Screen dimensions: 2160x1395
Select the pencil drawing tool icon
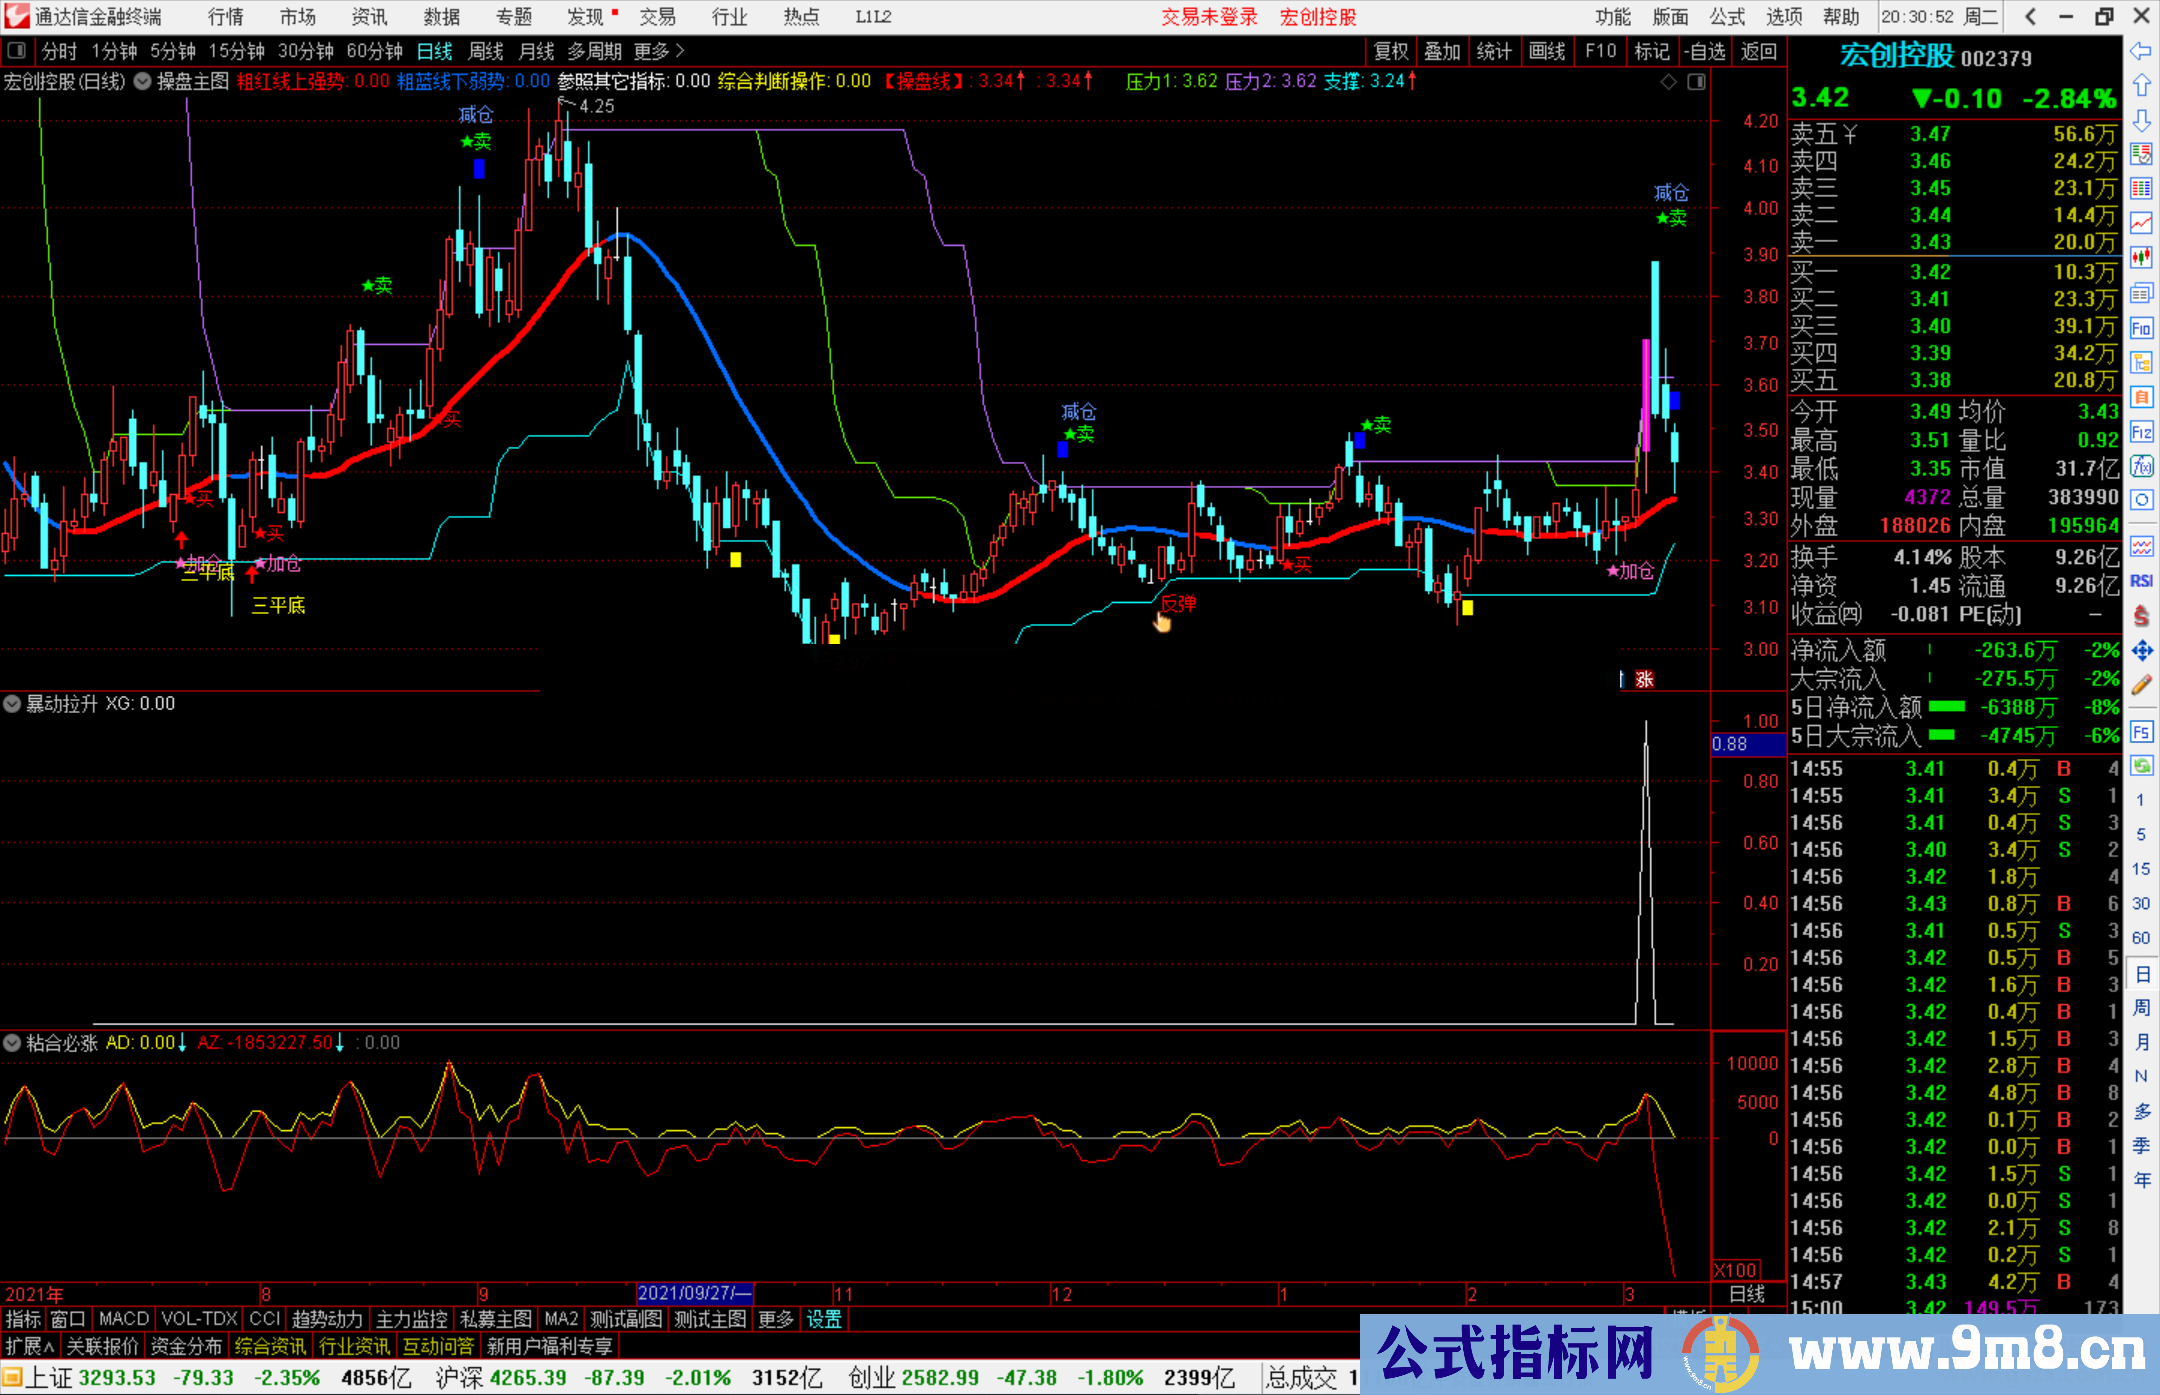[x=2141, y=685]
